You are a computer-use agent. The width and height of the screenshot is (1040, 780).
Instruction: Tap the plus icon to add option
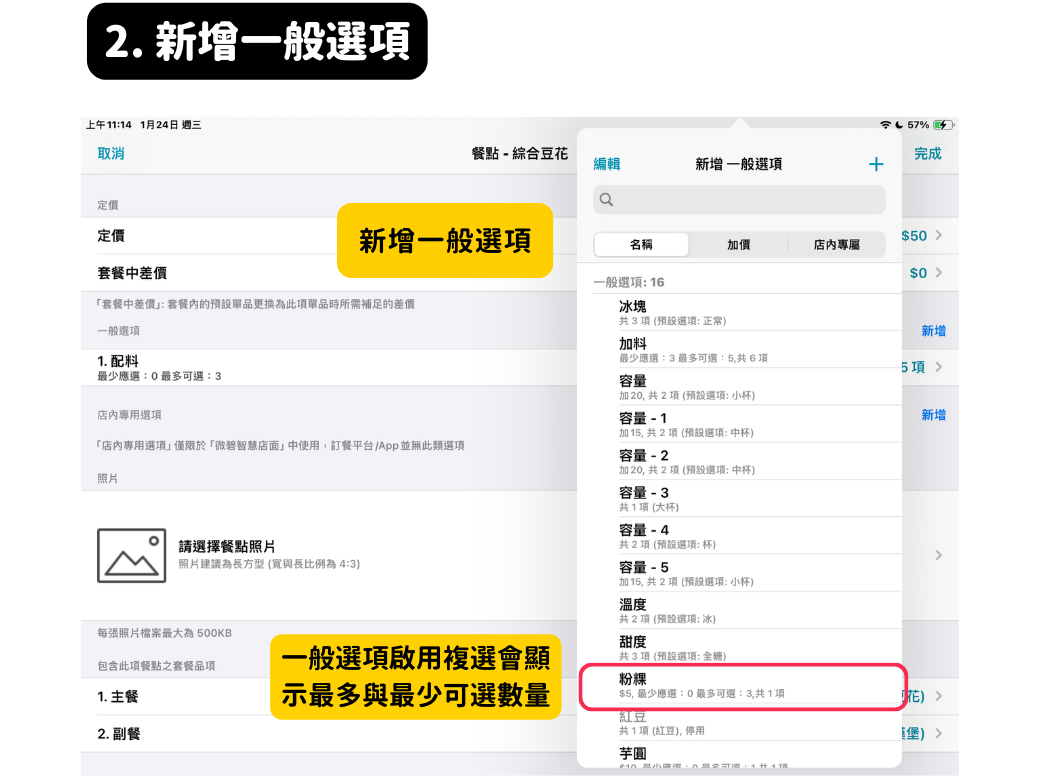tap(876, 165)
